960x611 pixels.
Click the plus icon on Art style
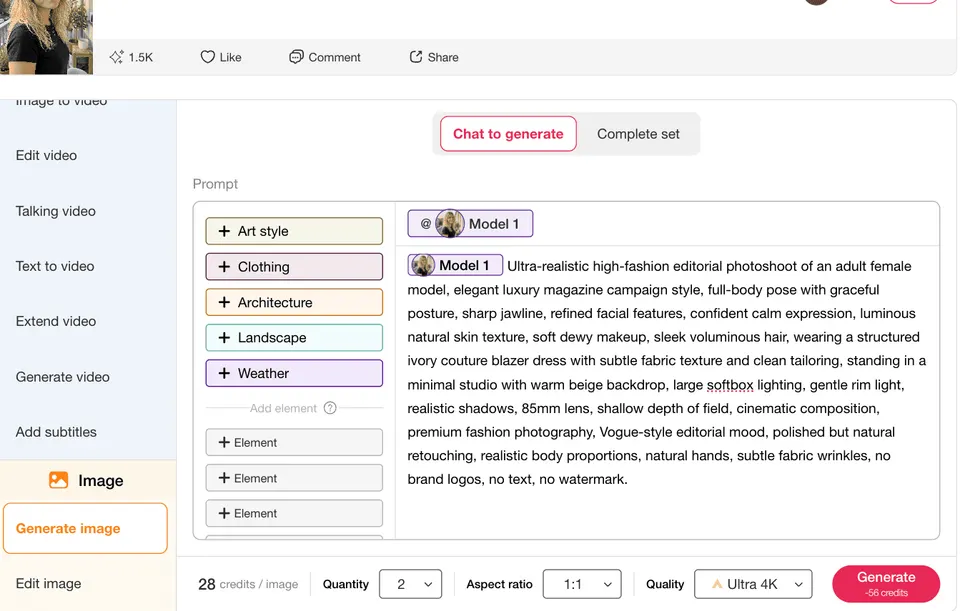click(224, 231)
